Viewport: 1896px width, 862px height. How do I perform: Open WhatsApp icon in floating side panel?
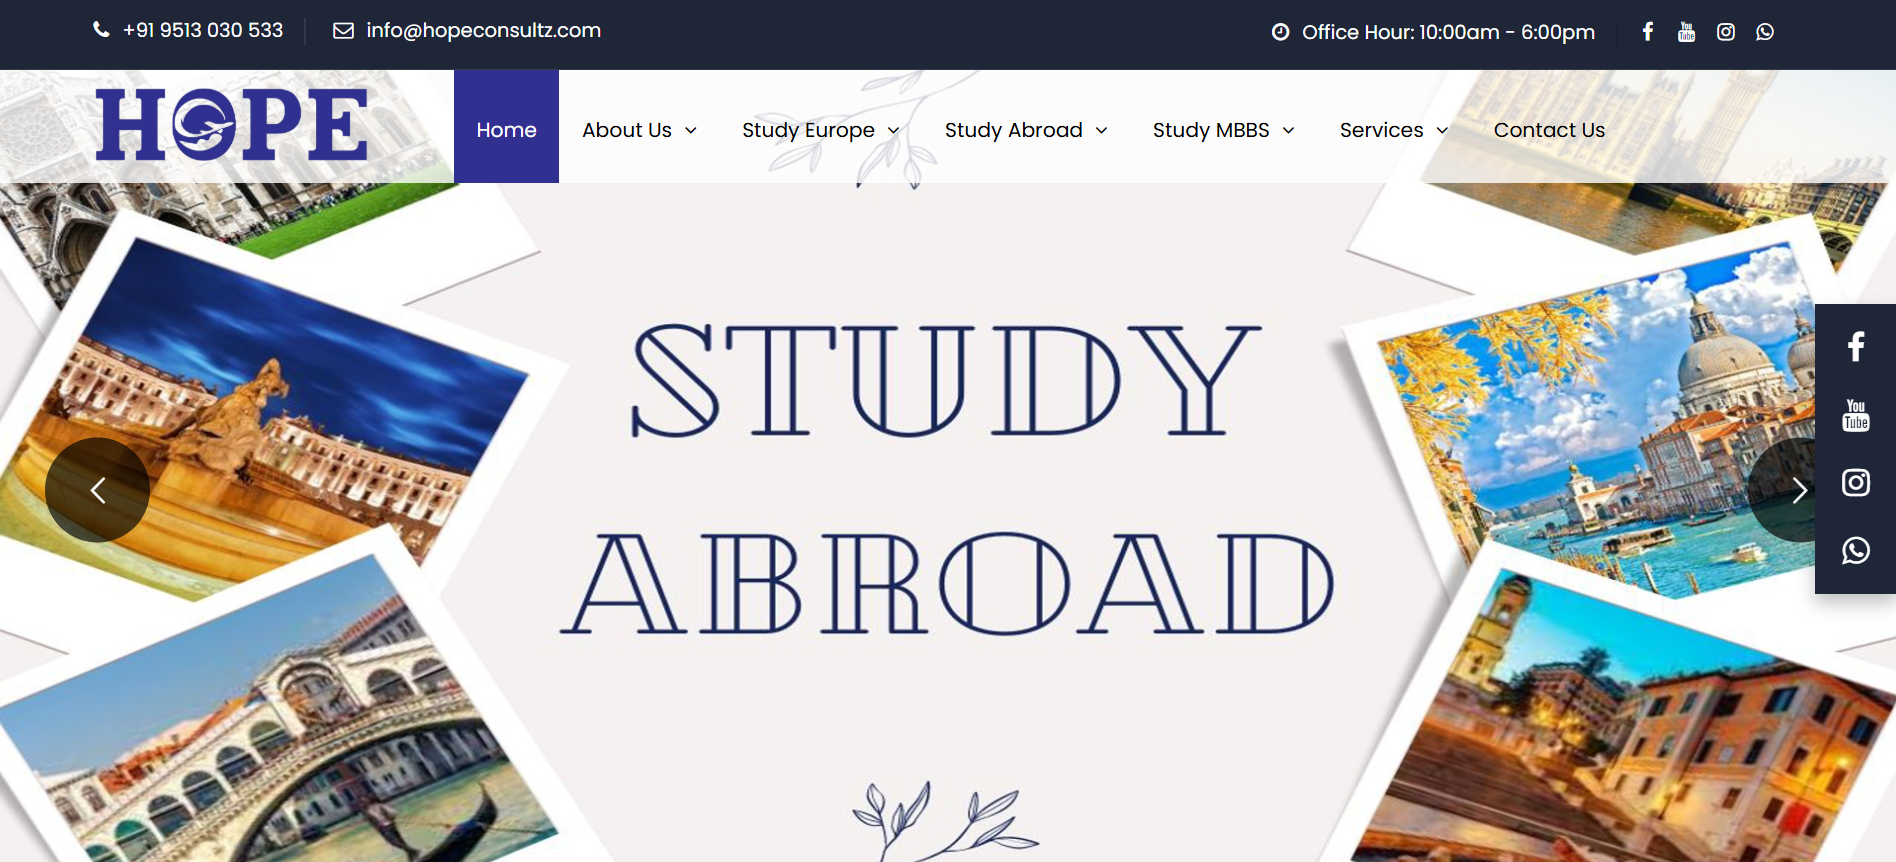point(1856,551)
